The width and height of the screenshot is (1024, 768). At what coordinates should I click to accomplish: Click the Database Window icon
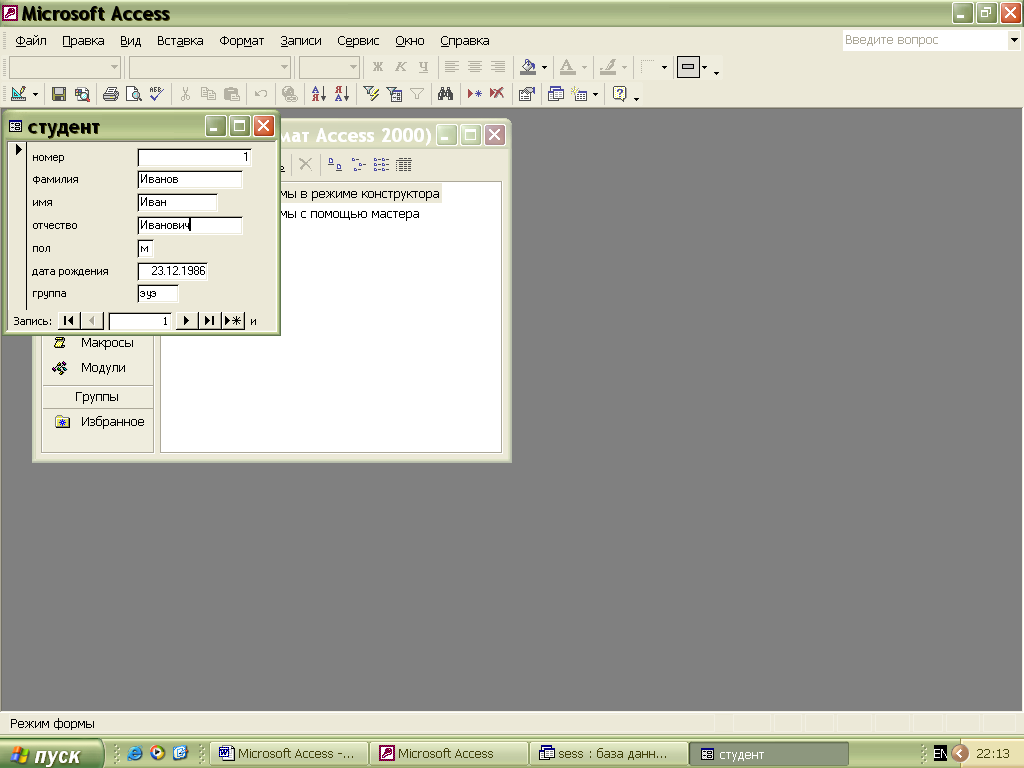[x=556, y=94]
